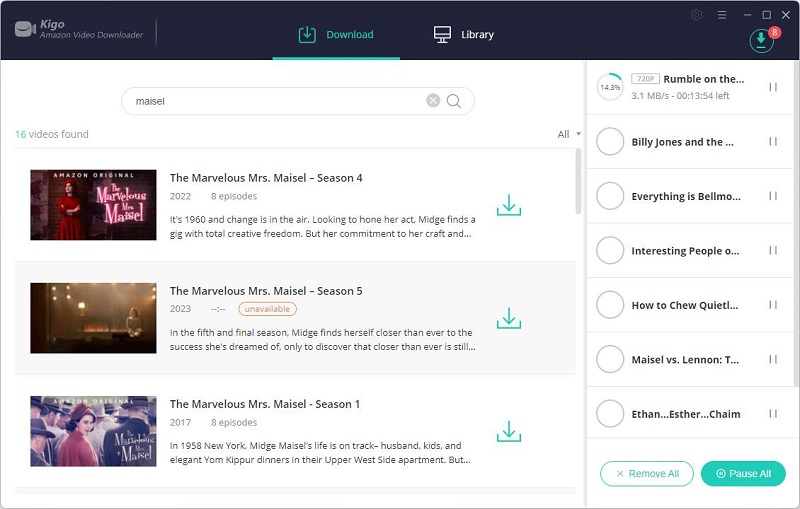Screen dimensions: 800x509
Task: Click the magnifier search icon
Action: click(454, 101)
